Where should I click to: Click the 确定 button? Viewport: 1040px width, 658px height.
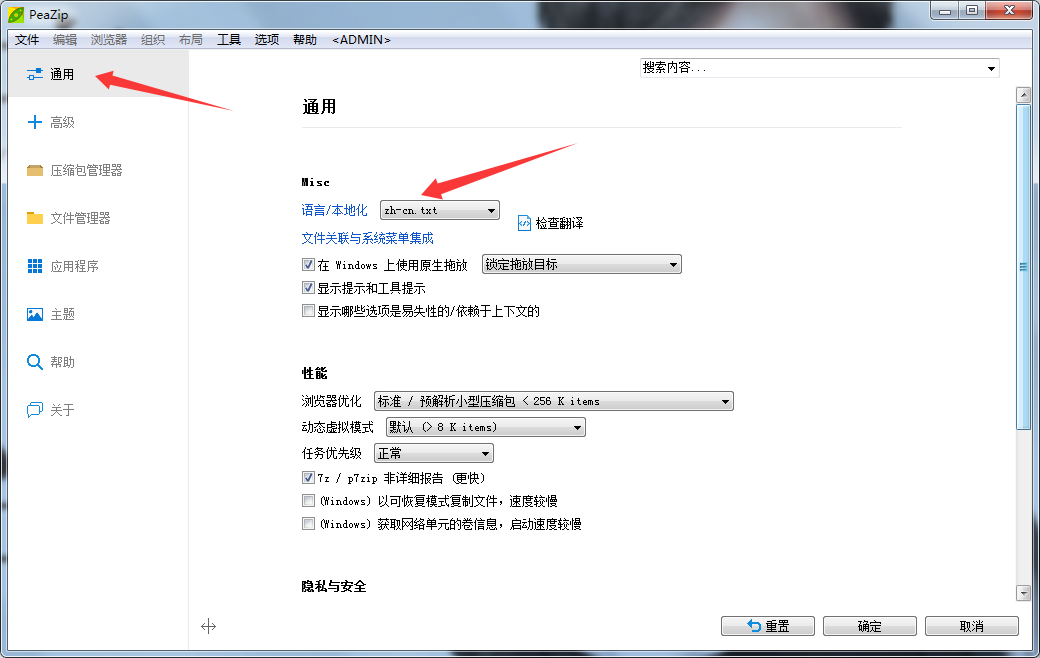coord(869,626)
